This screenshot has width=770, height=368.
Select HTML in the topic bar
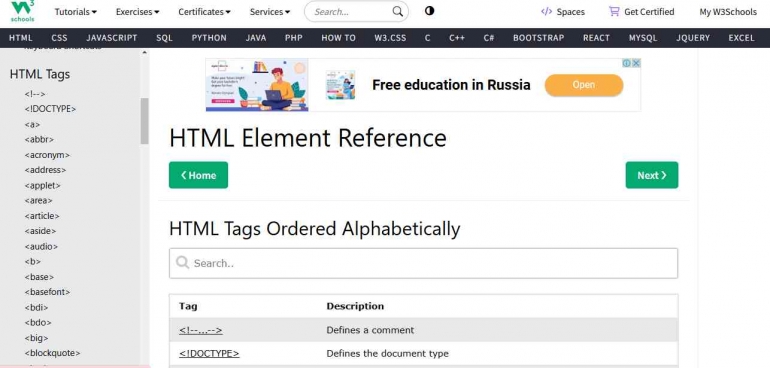pyautogui.click(x=21, y=38)
